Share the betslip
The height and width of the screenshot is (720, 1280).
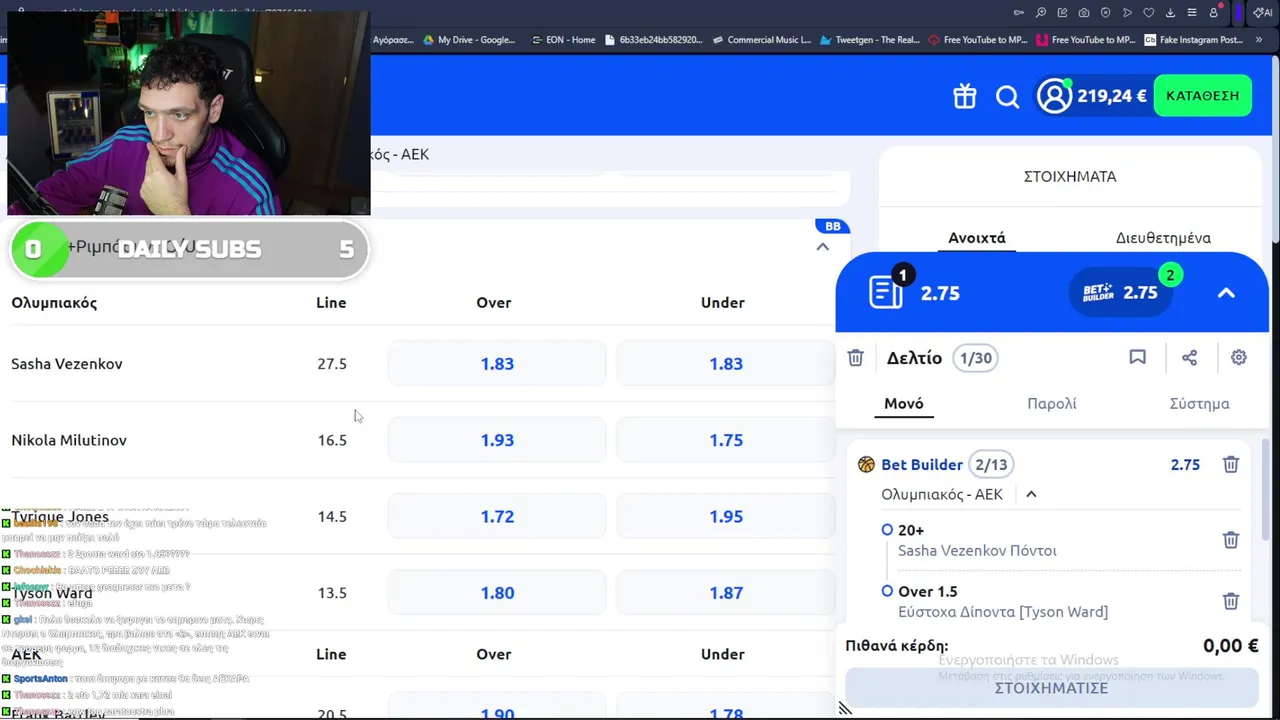(x=1189, y=357)
